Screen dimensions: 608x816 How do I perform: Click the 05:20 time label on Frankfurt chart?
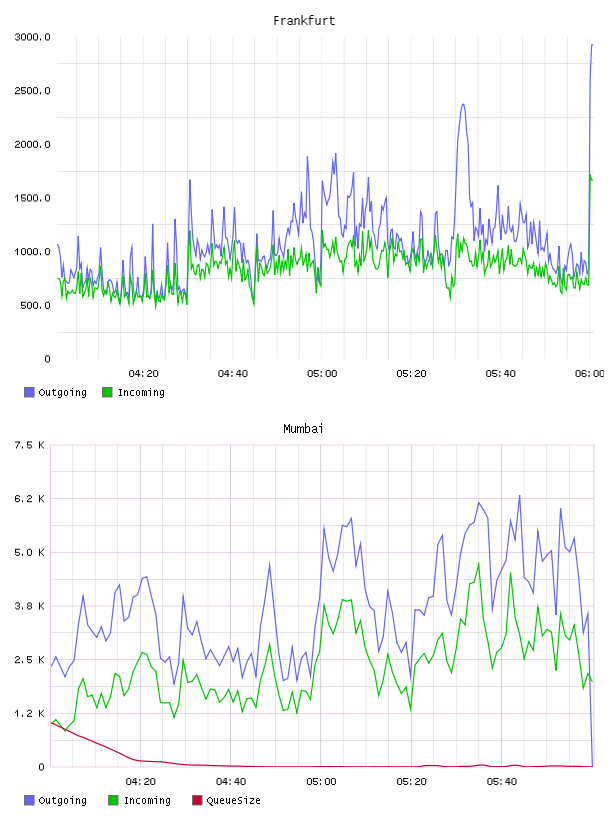click(411, 374)
